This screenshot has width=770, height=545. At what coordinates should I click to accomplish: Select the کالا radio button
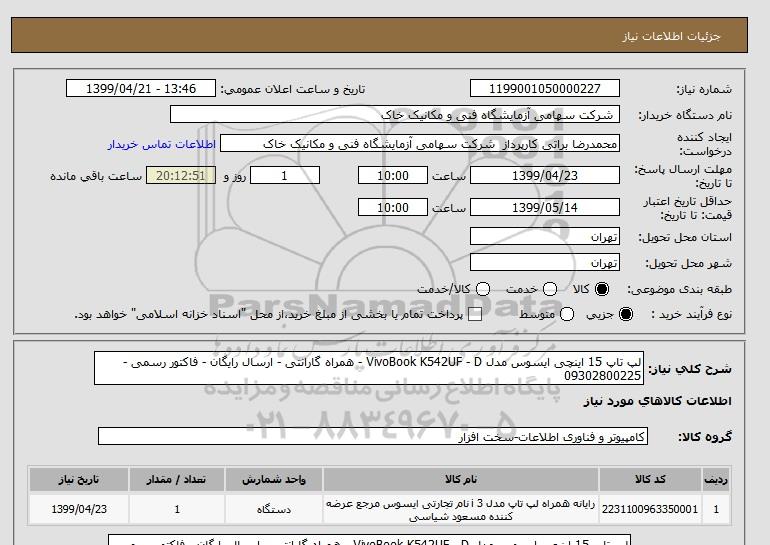click(602, 289)
